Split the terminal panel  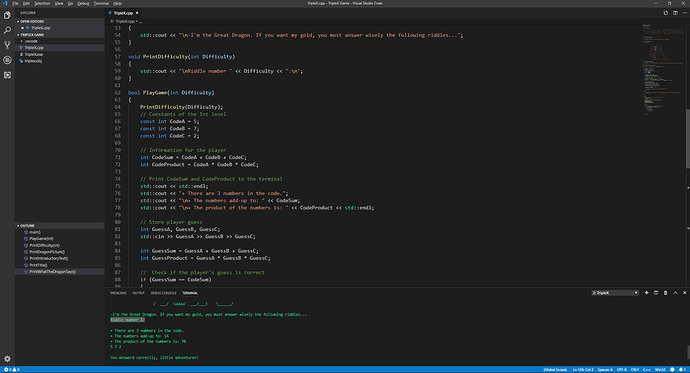pyautogui.click(x=656, y=293)
